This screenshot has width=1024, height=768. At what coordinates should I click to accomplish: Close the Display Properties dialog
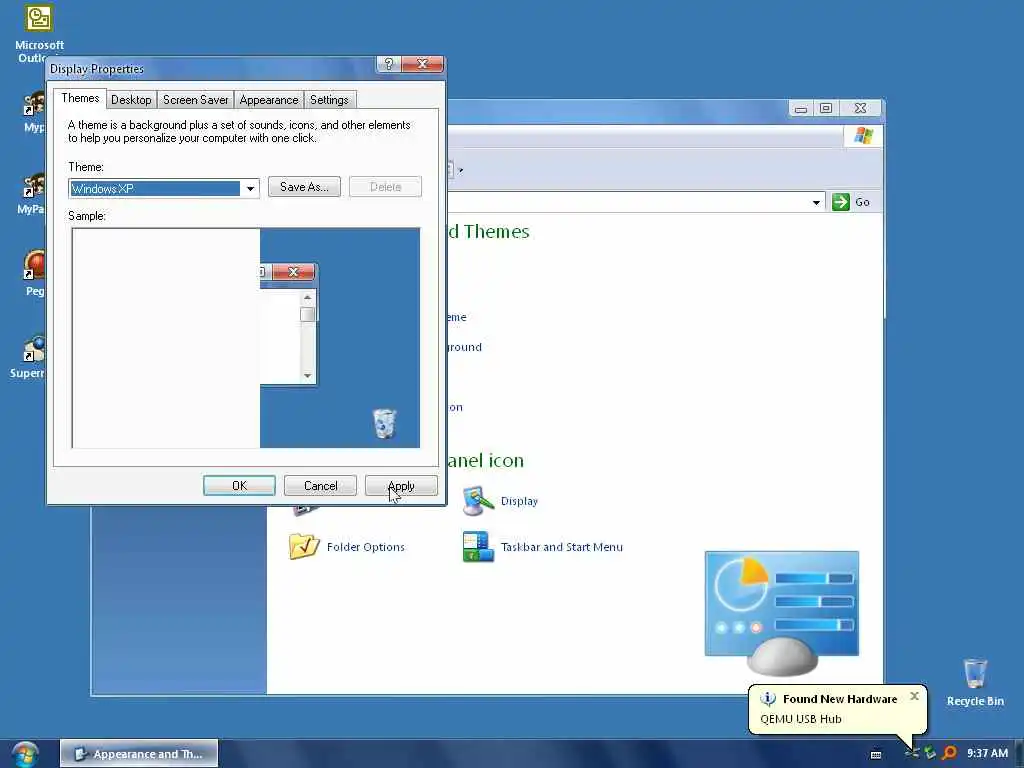point(423,64)
